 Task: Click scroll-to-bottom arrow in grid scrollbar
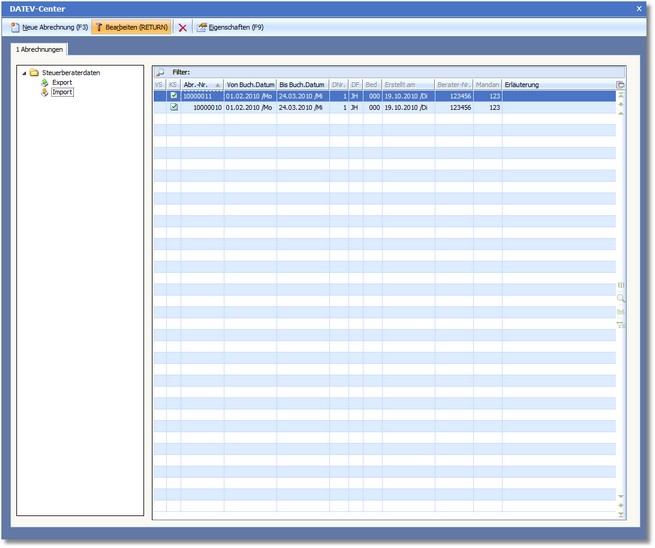tap(621, 514)
